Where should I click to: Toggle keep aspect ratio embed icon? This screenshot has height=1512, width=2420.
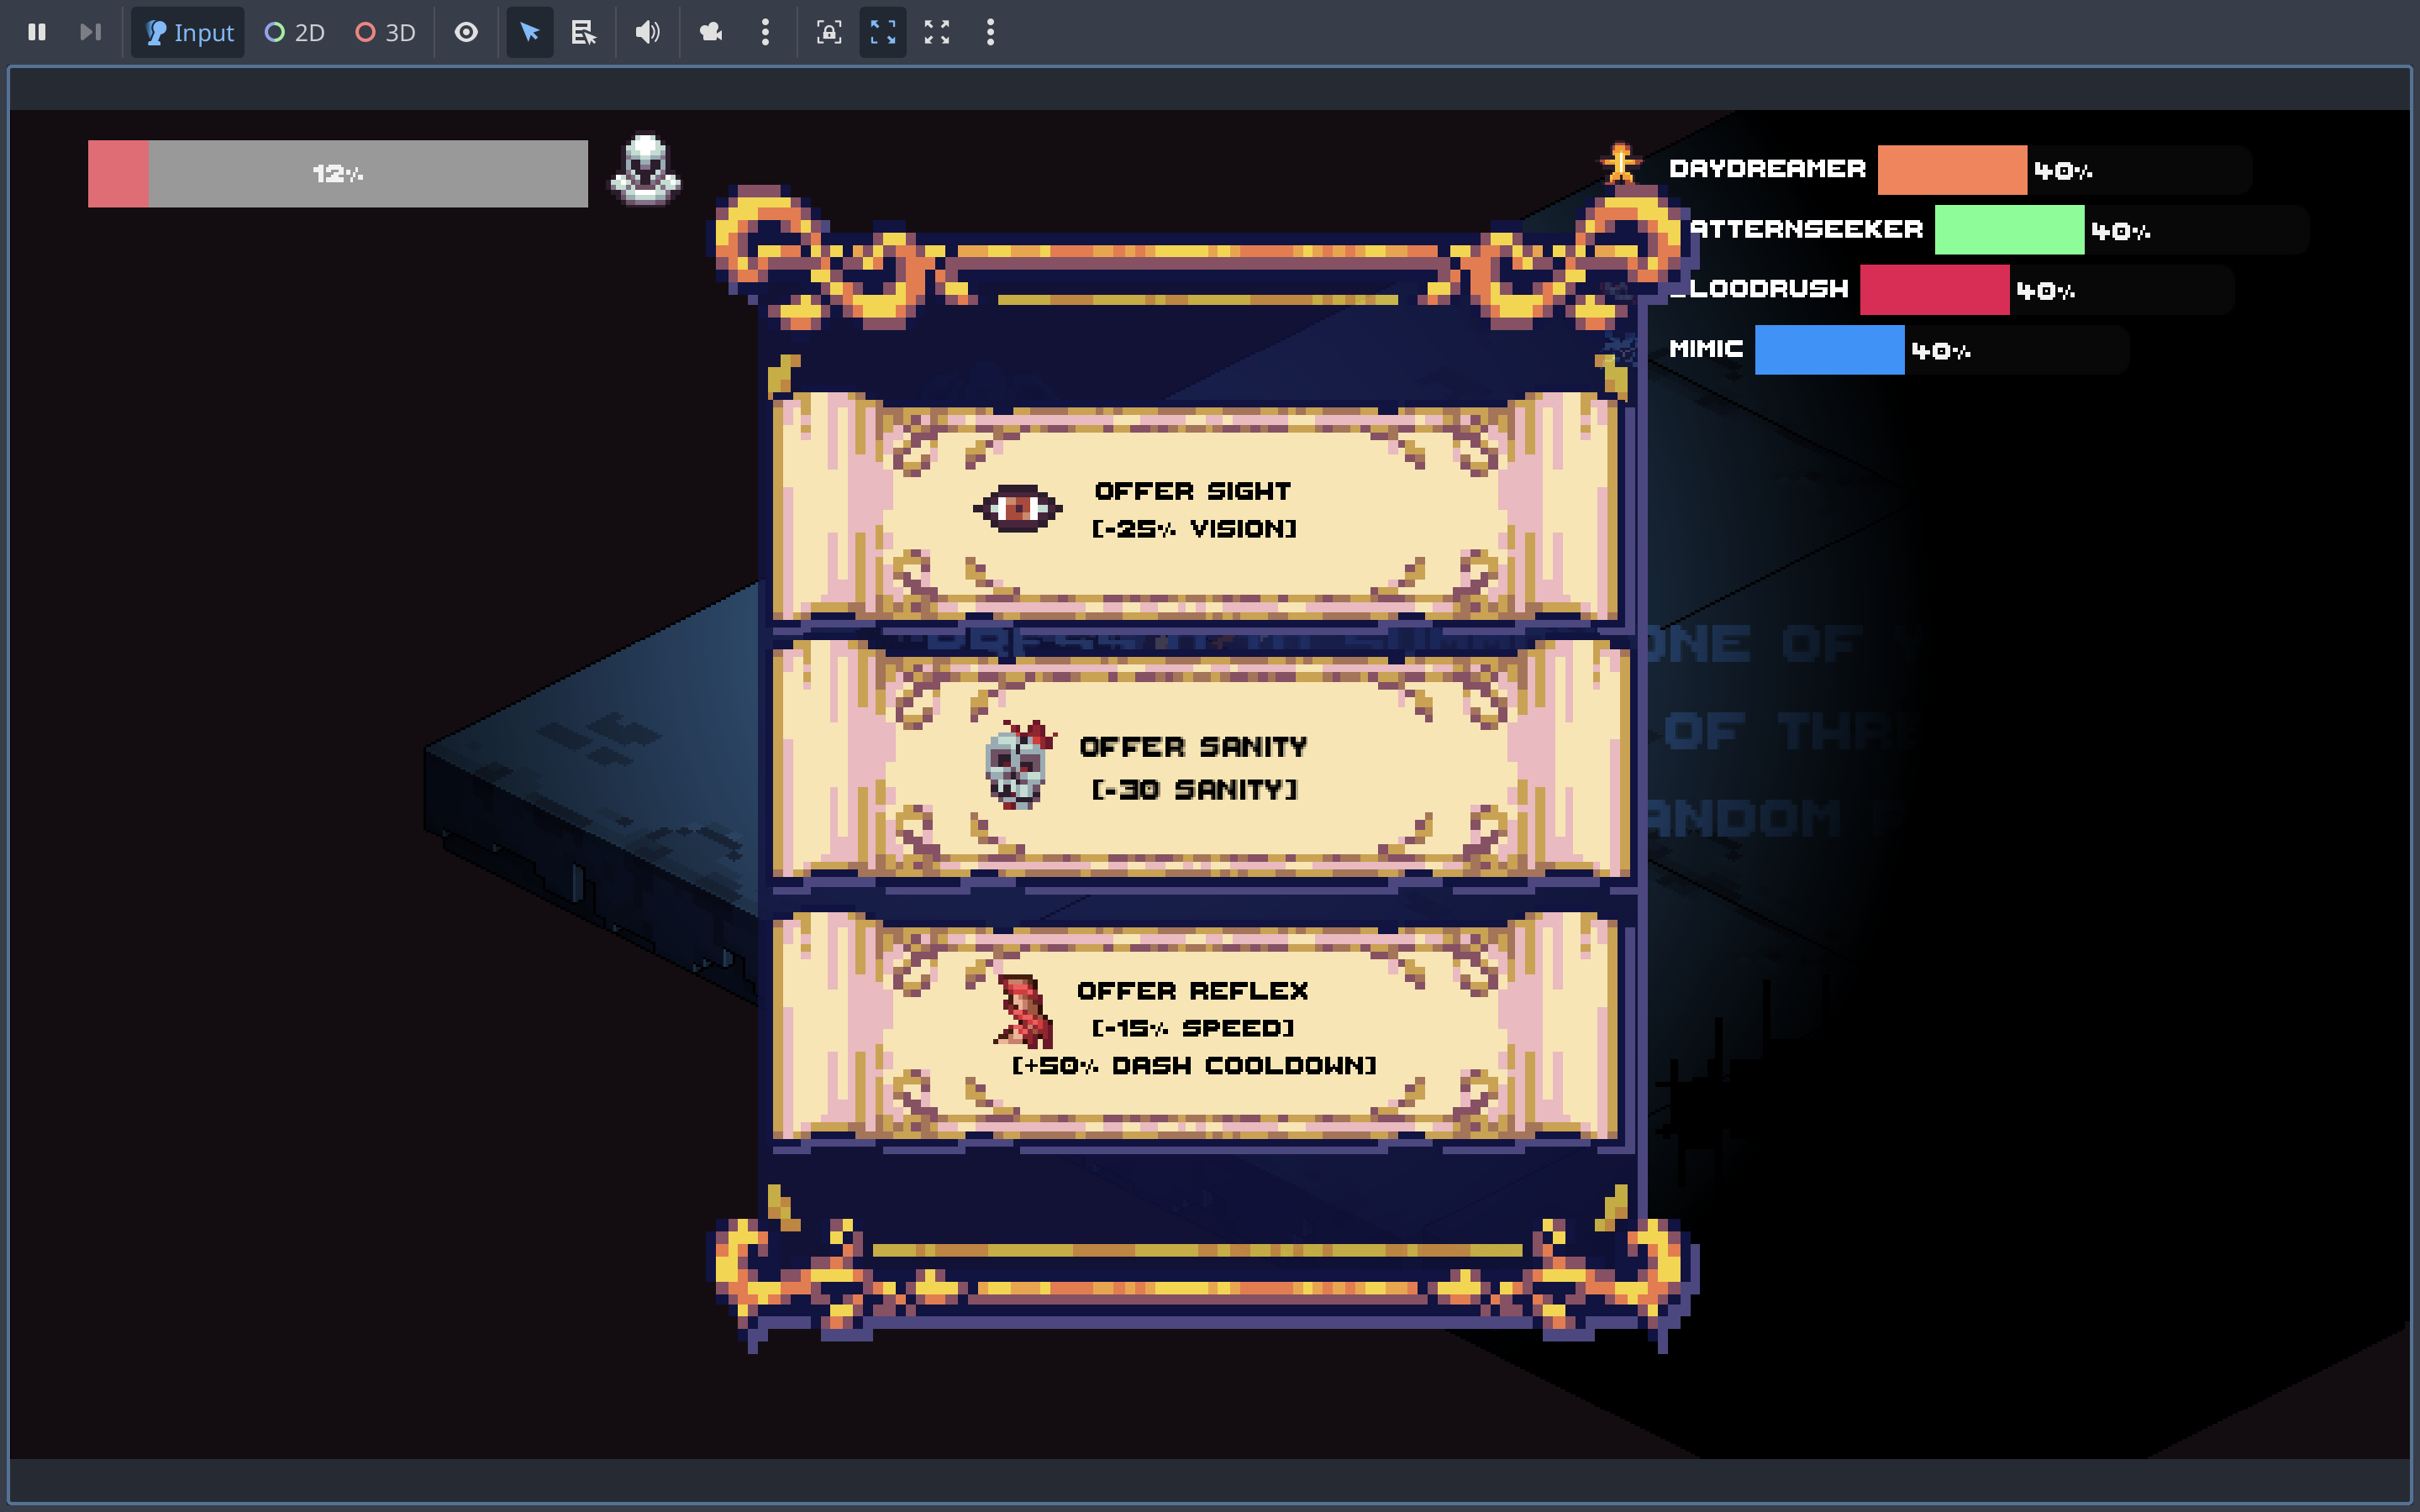click(x=883, y=32)
